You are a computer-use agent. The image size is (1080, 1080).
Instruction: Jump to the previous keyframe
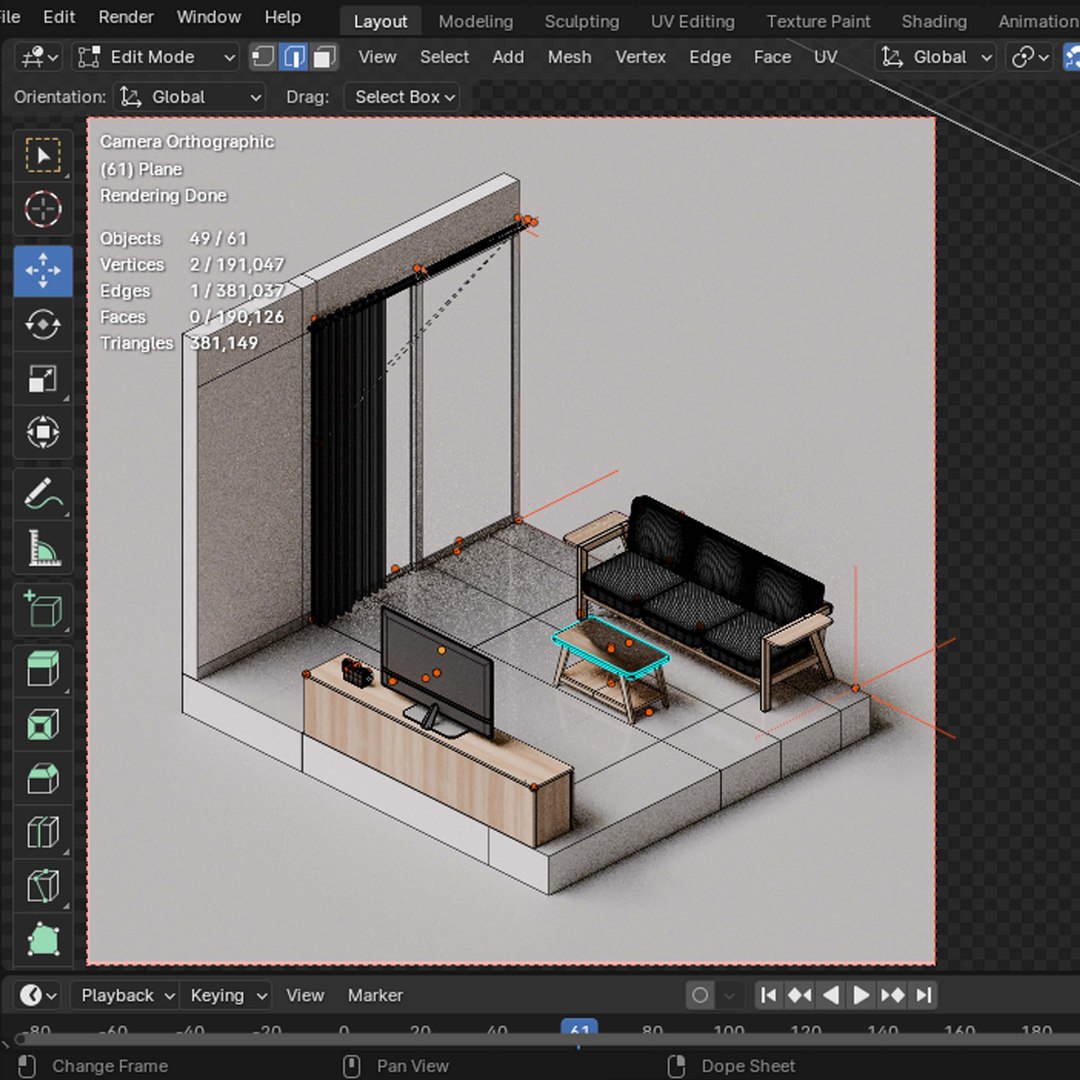(x=800, y=995)
